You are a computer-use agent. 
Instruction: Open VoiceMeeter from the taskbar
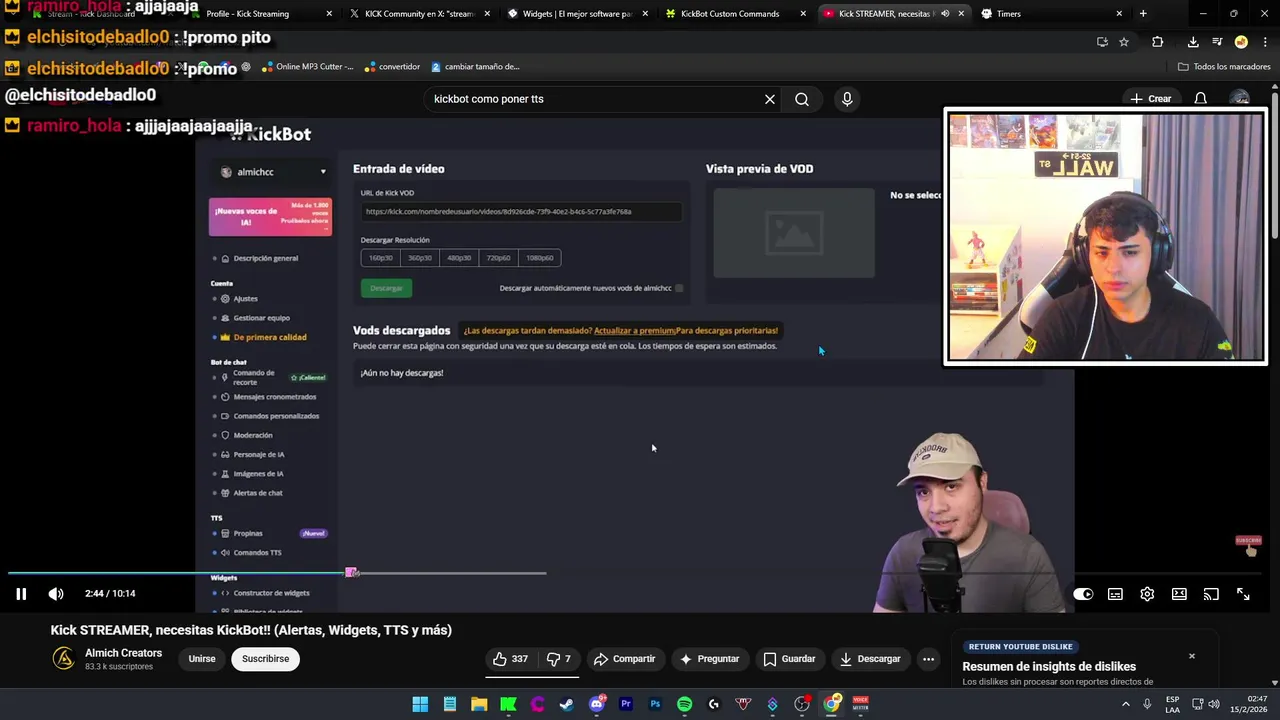point(860,704)
